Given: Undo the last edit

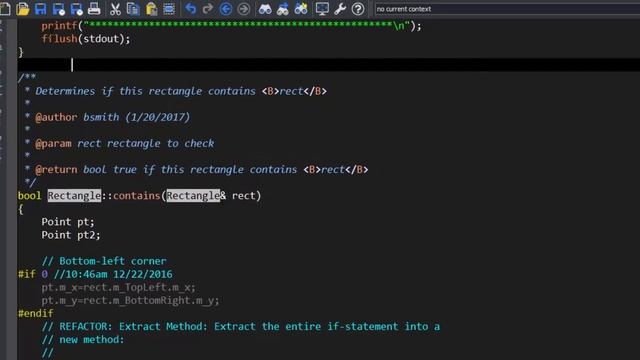Looking at the screenshot, I should [x=191, y=9].
